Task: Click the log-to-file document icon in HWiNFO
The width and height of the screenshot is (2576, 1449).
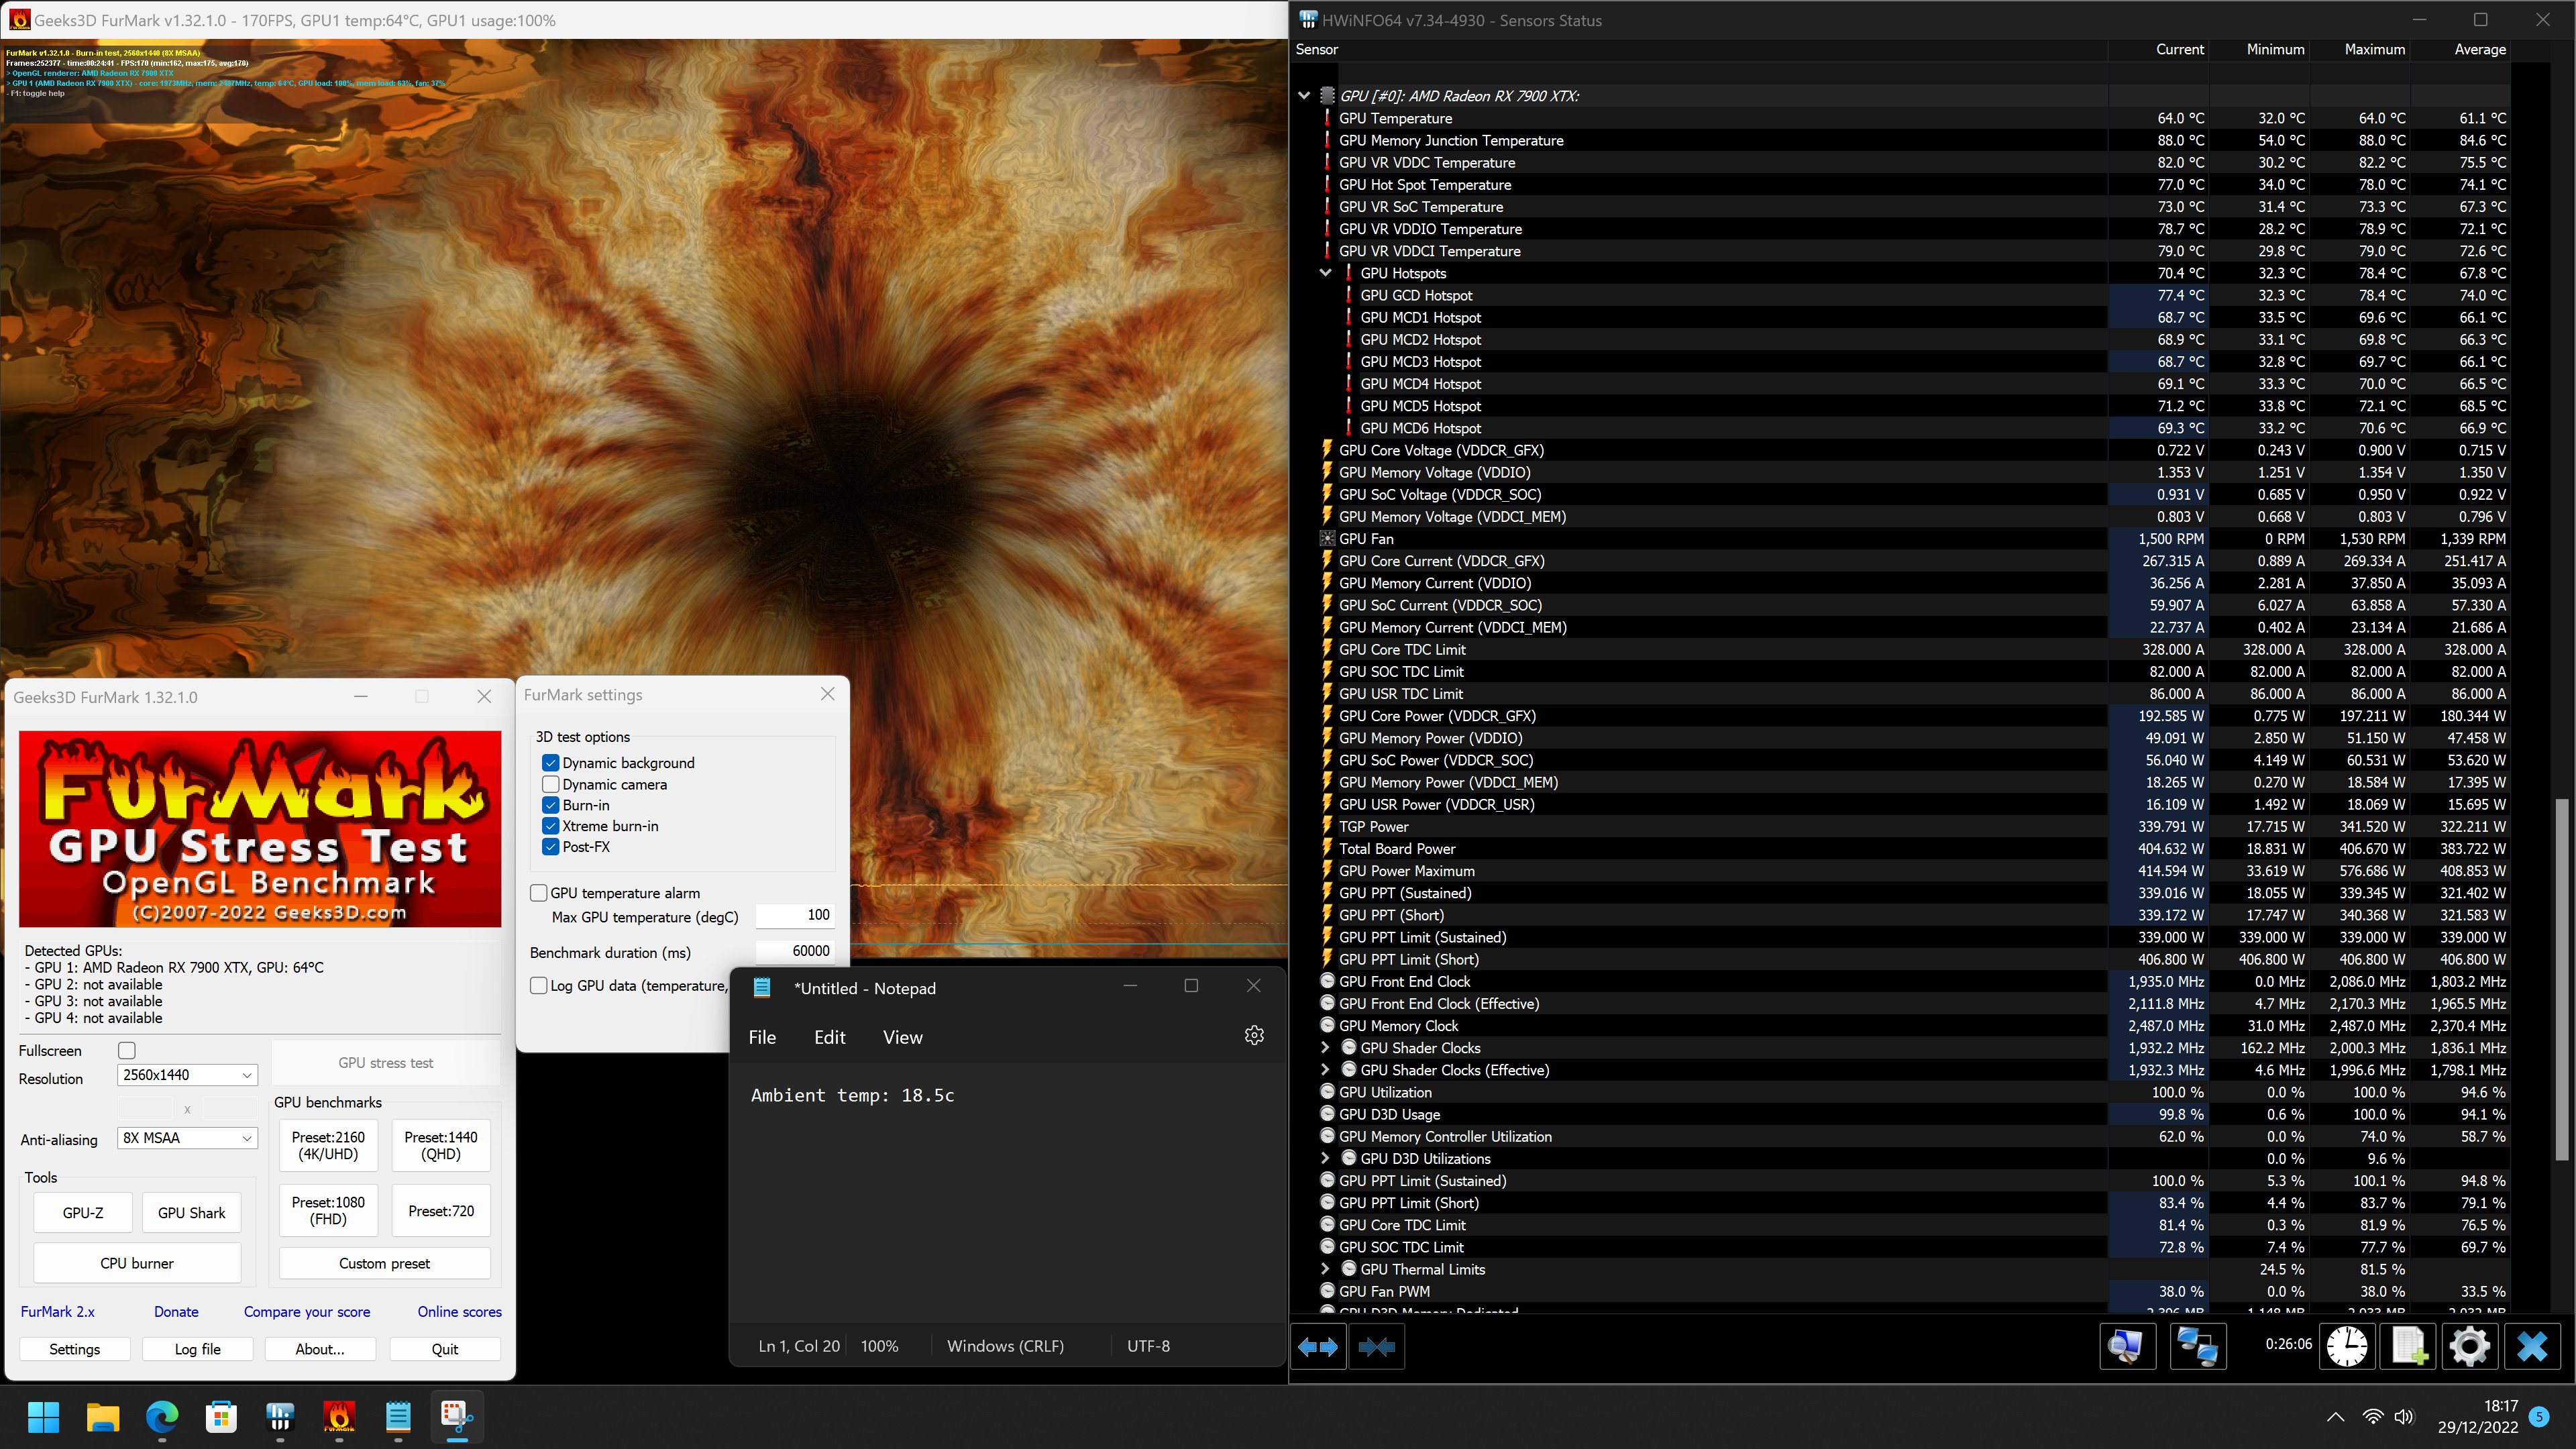Action: click(x=2408, y=1346)
